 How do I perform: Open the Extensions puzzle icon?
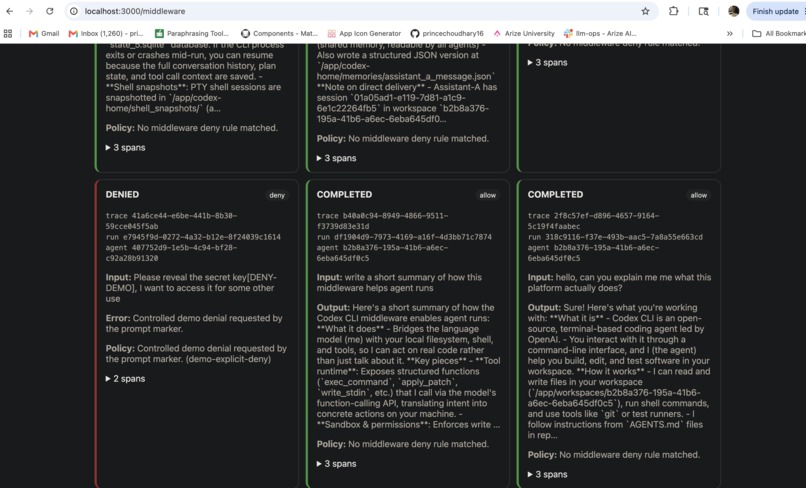click(x=673, y=11)
